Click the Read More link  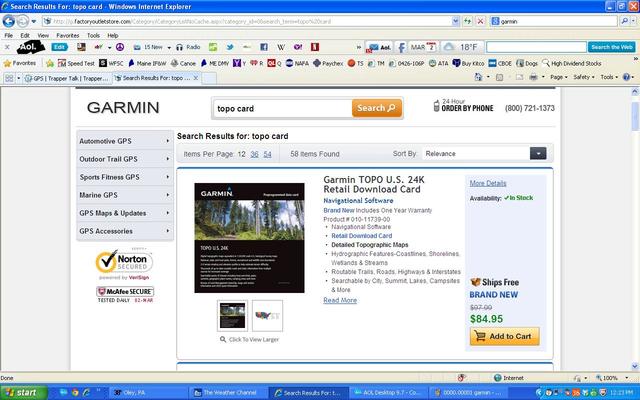340,300
